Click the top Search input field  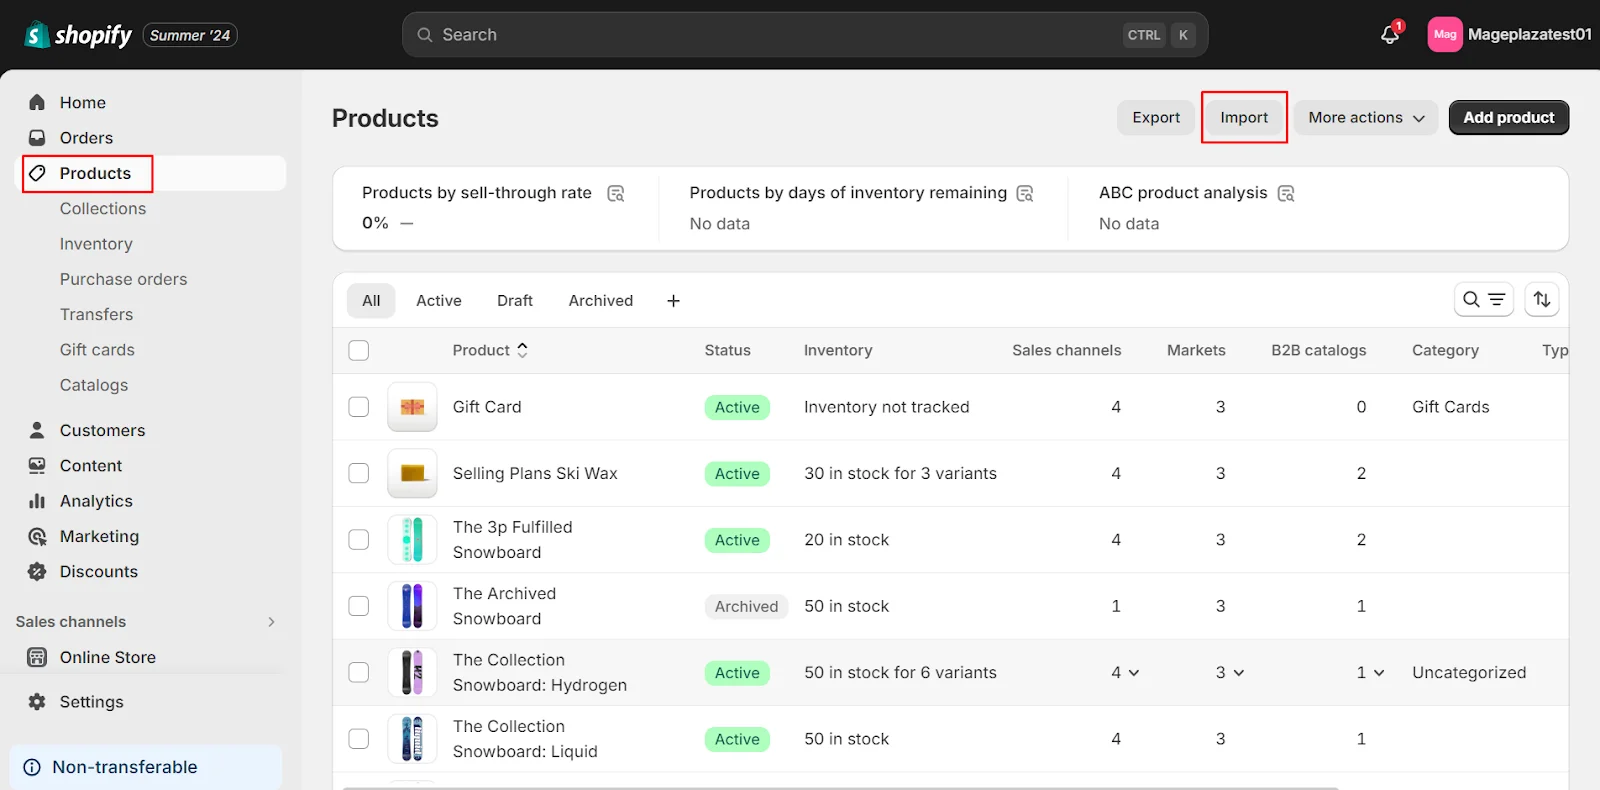click(x=805, y=35)
